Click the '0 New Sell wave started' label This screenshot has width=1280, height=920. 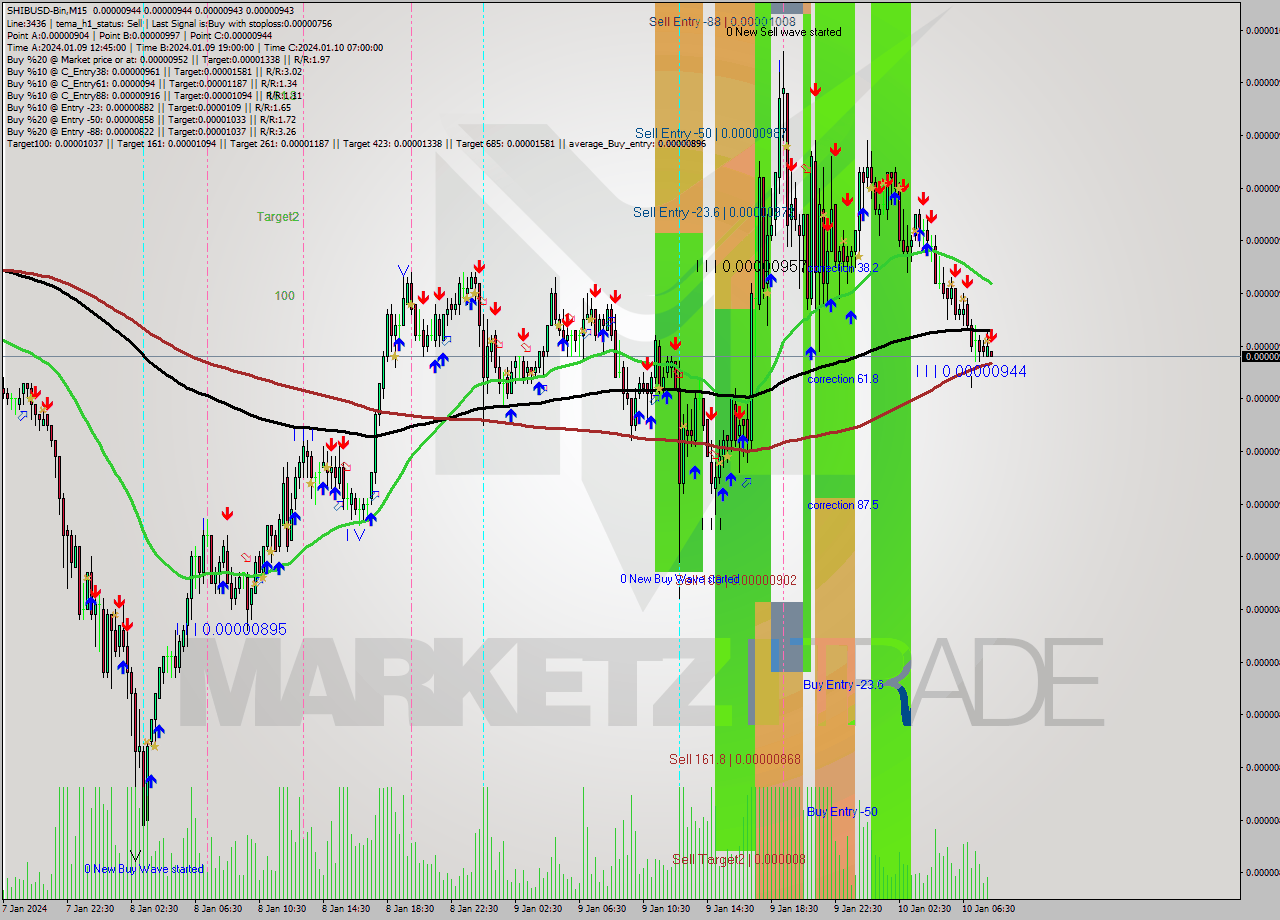(783, 32)
